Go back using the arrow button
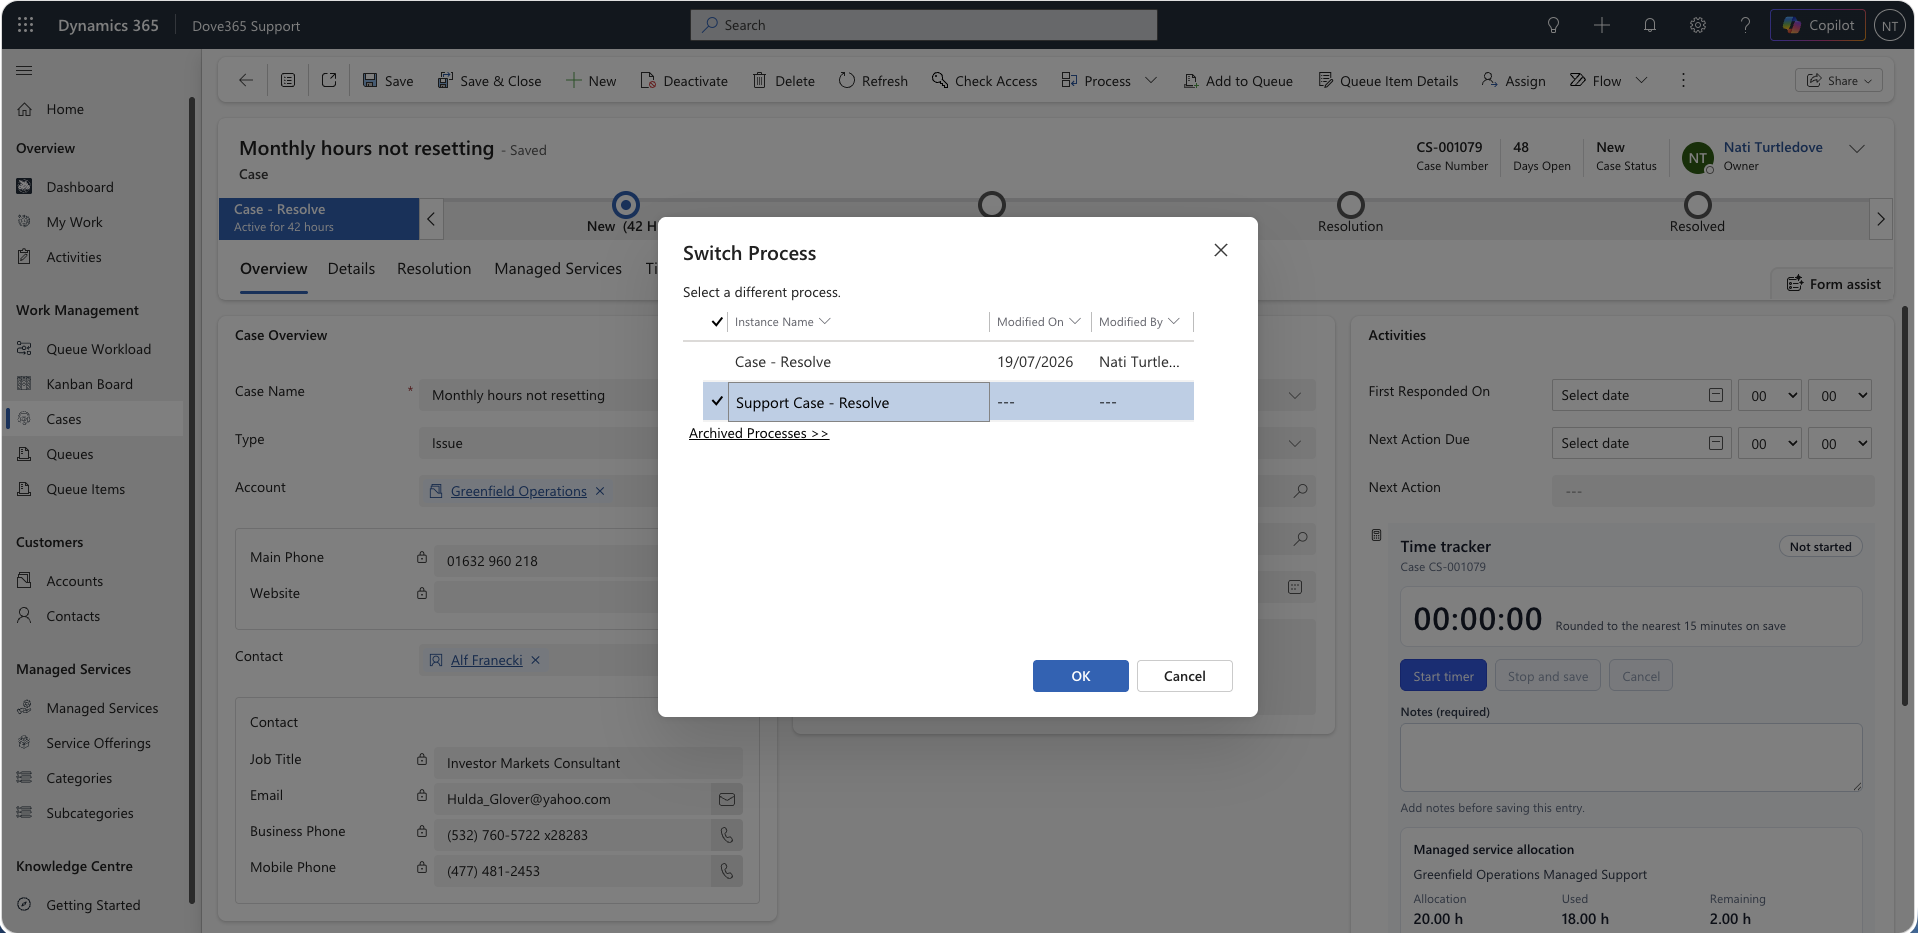Screen dimensions: 1918x933 245,80
